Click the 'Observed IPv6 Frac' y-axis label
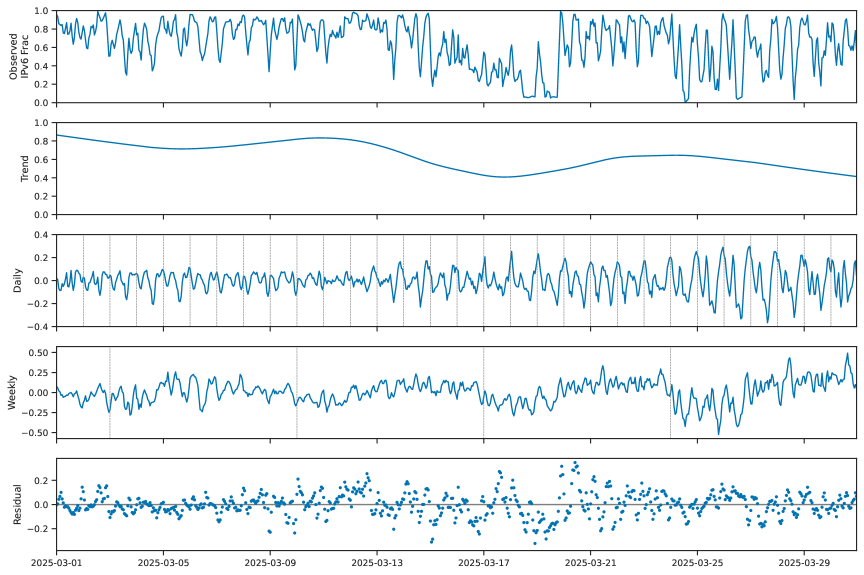 tap(18, 56)
